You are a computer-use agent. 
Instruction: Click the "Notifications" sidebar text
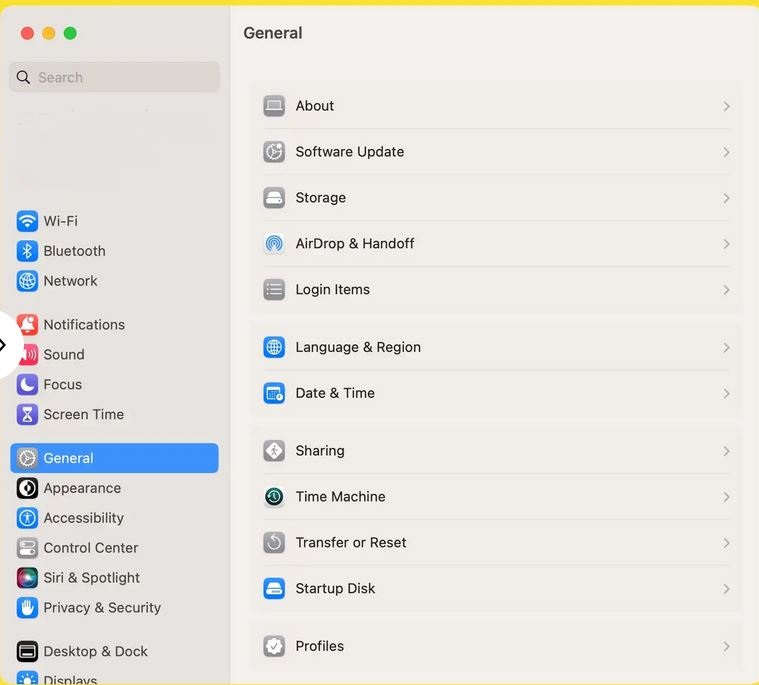84,325
